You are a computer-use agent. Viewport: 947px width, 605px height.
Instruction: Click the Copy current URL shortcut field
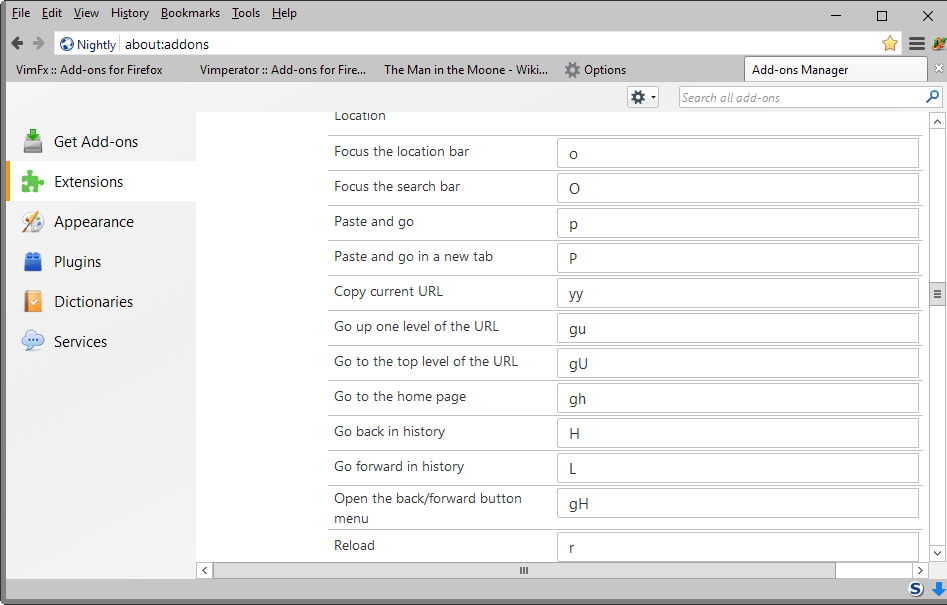(737, 293)
